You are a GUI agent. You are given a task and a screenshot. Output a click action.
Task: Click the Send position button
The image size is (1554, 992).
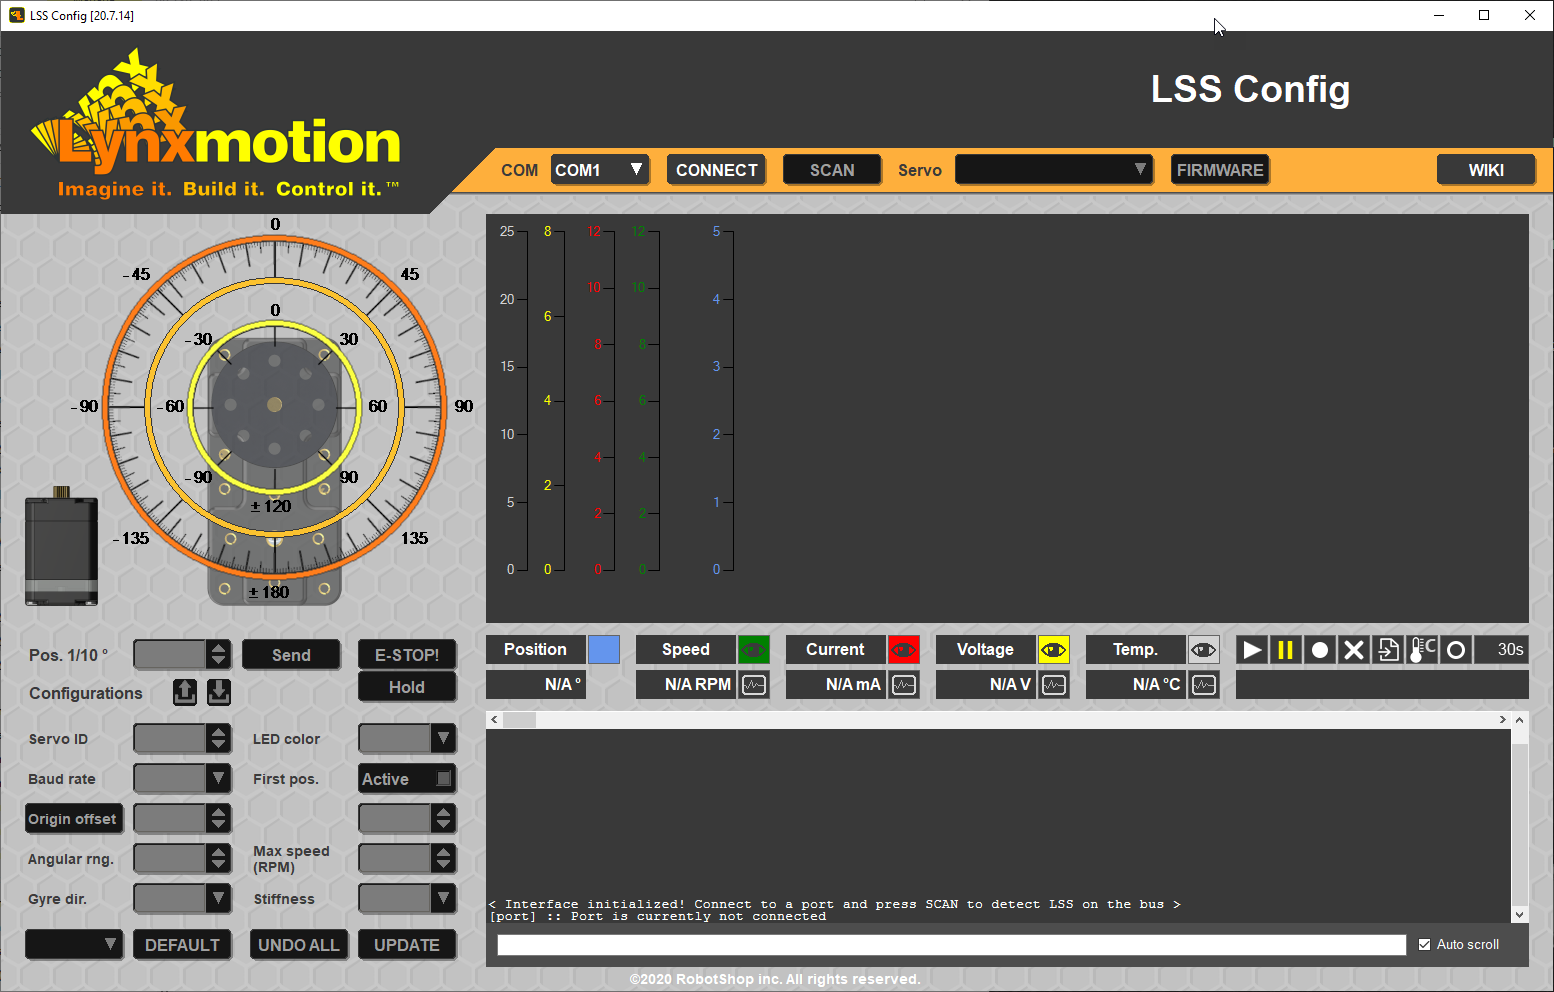click(x=291, y=655)
